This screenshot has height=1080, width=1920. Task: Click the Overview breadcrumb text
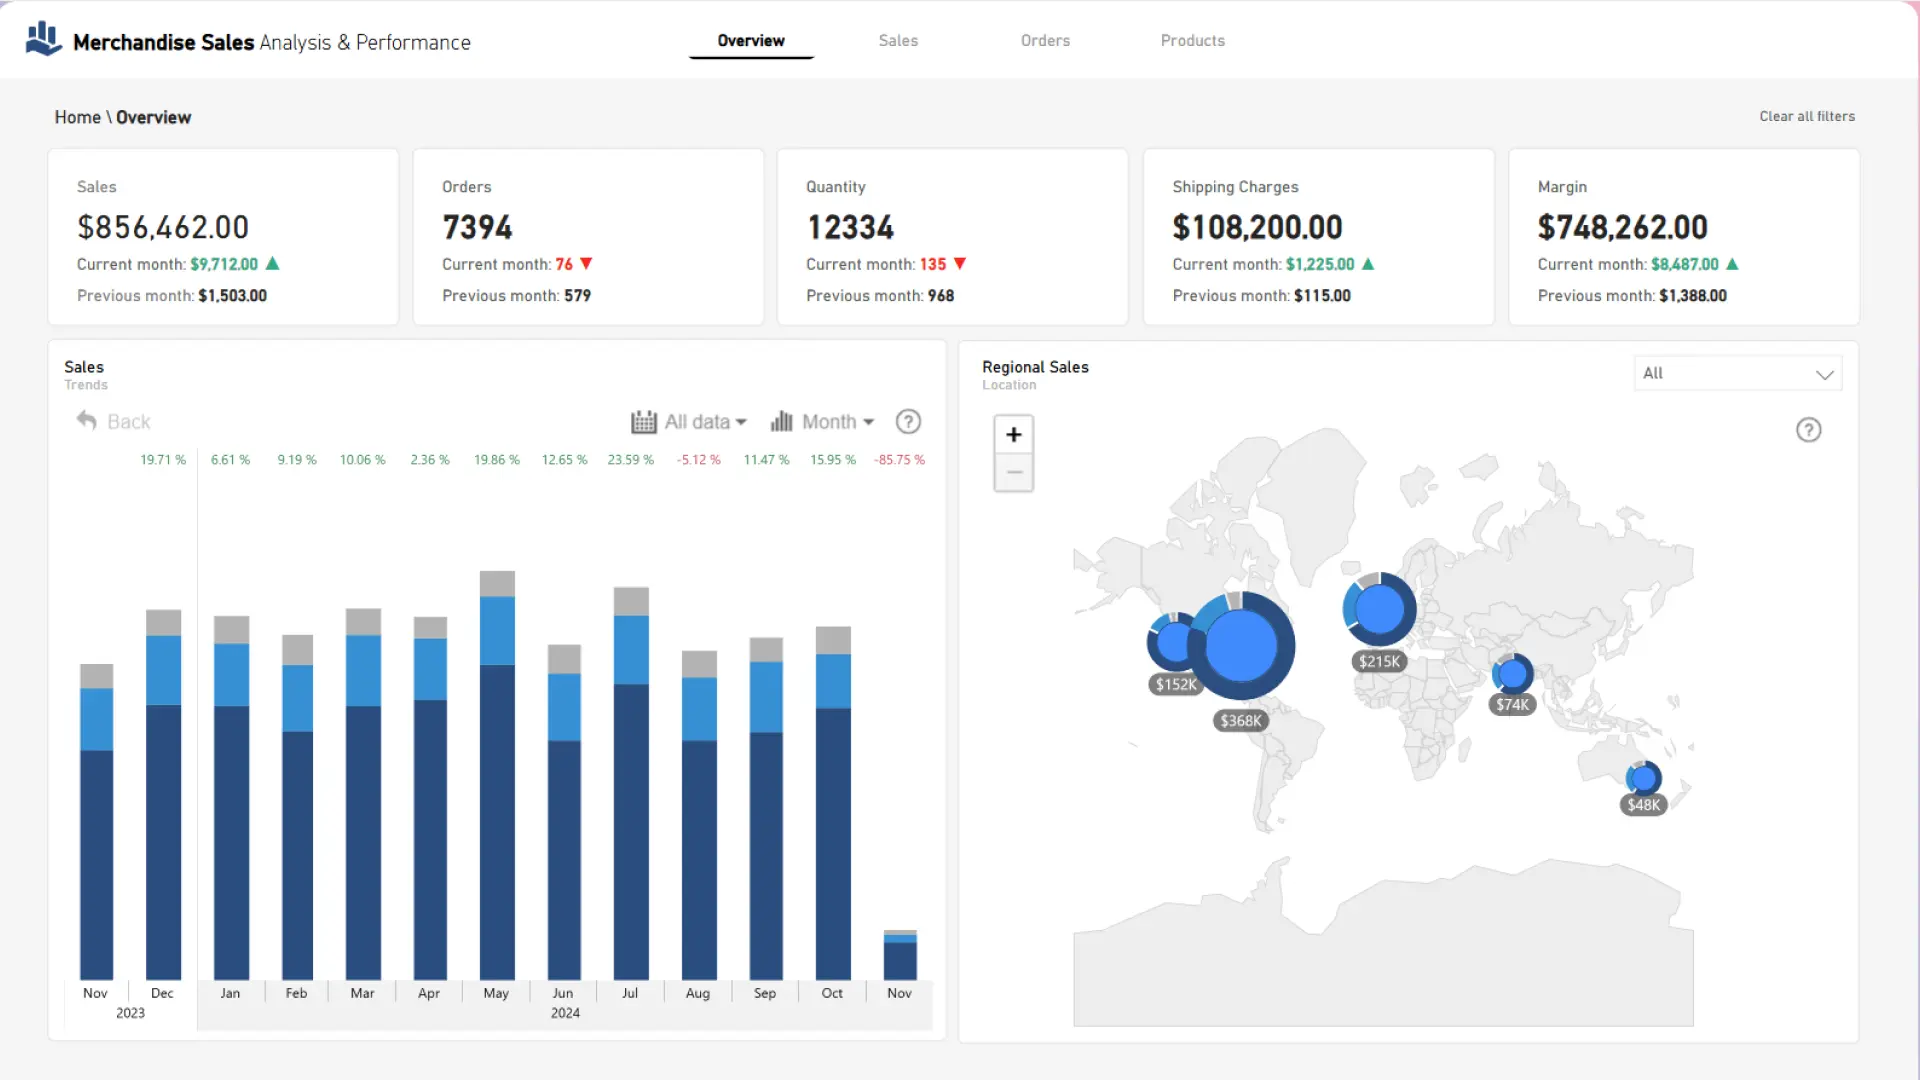153,117
